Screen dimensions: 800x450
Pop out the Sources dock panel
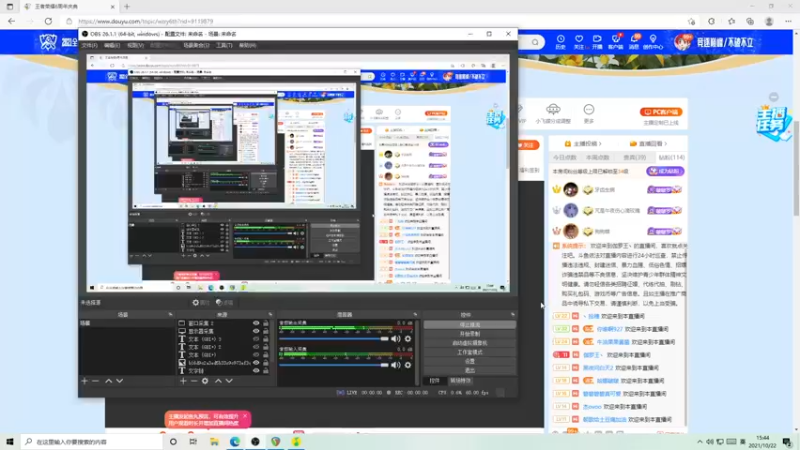270,315
